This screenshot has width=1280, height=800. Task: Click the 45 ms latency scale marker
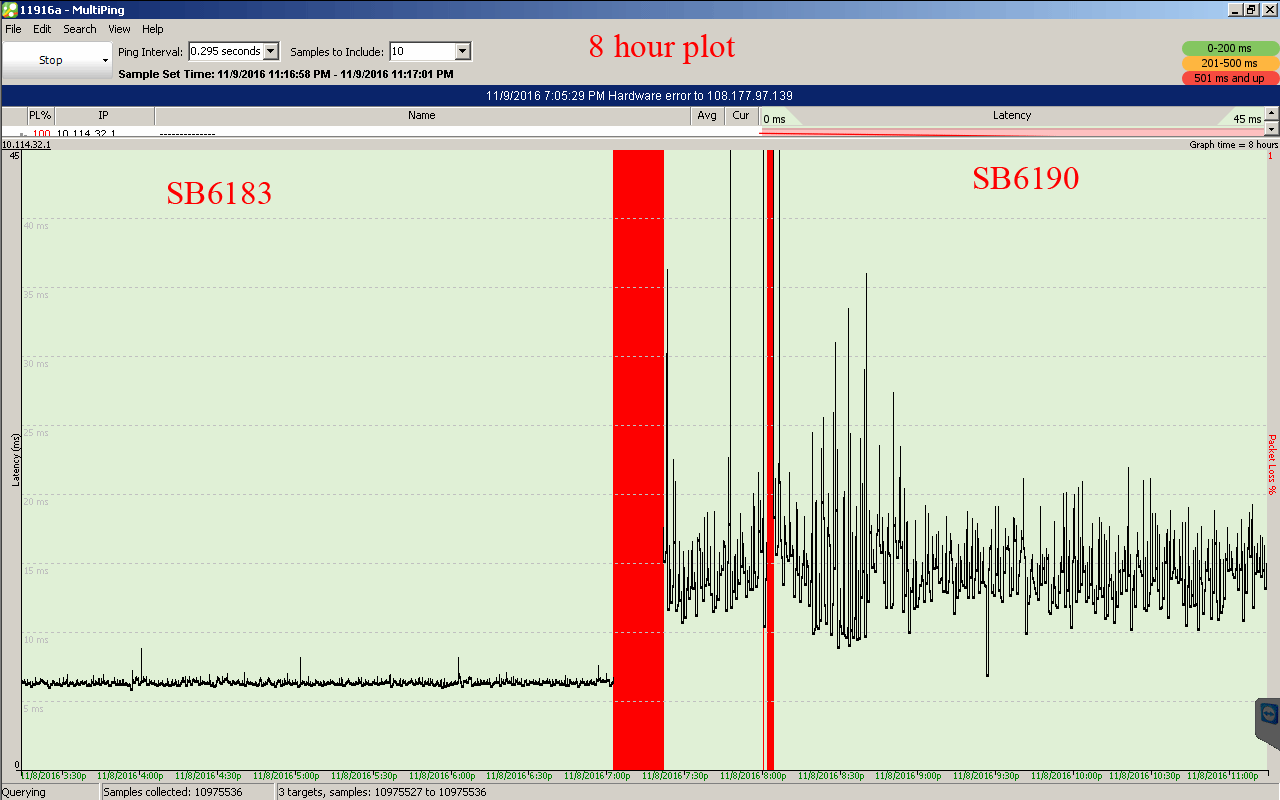(1247, 119)
